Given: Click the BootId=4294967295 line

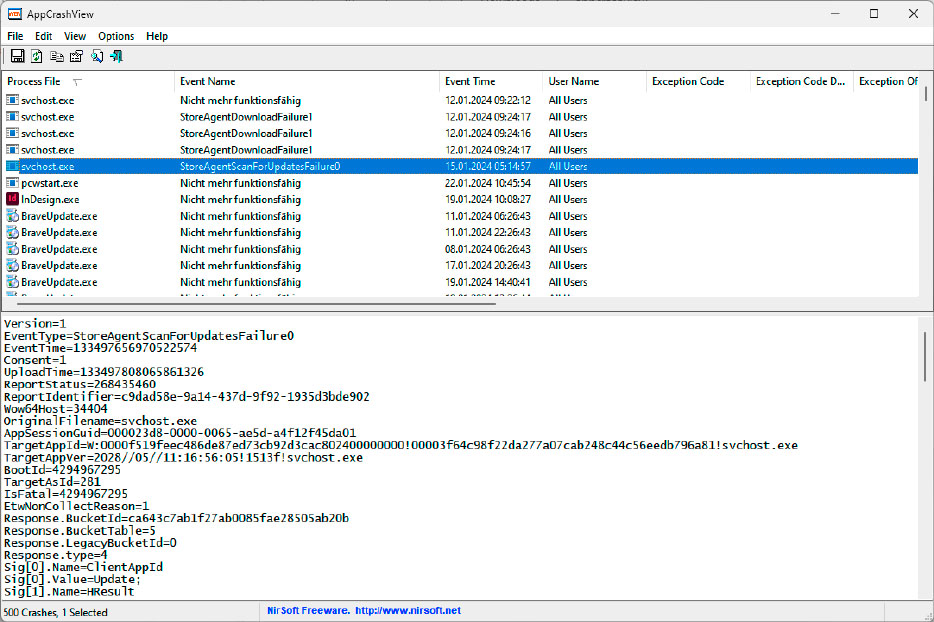Looking at the screenshot, I should [x=62, y=469].
